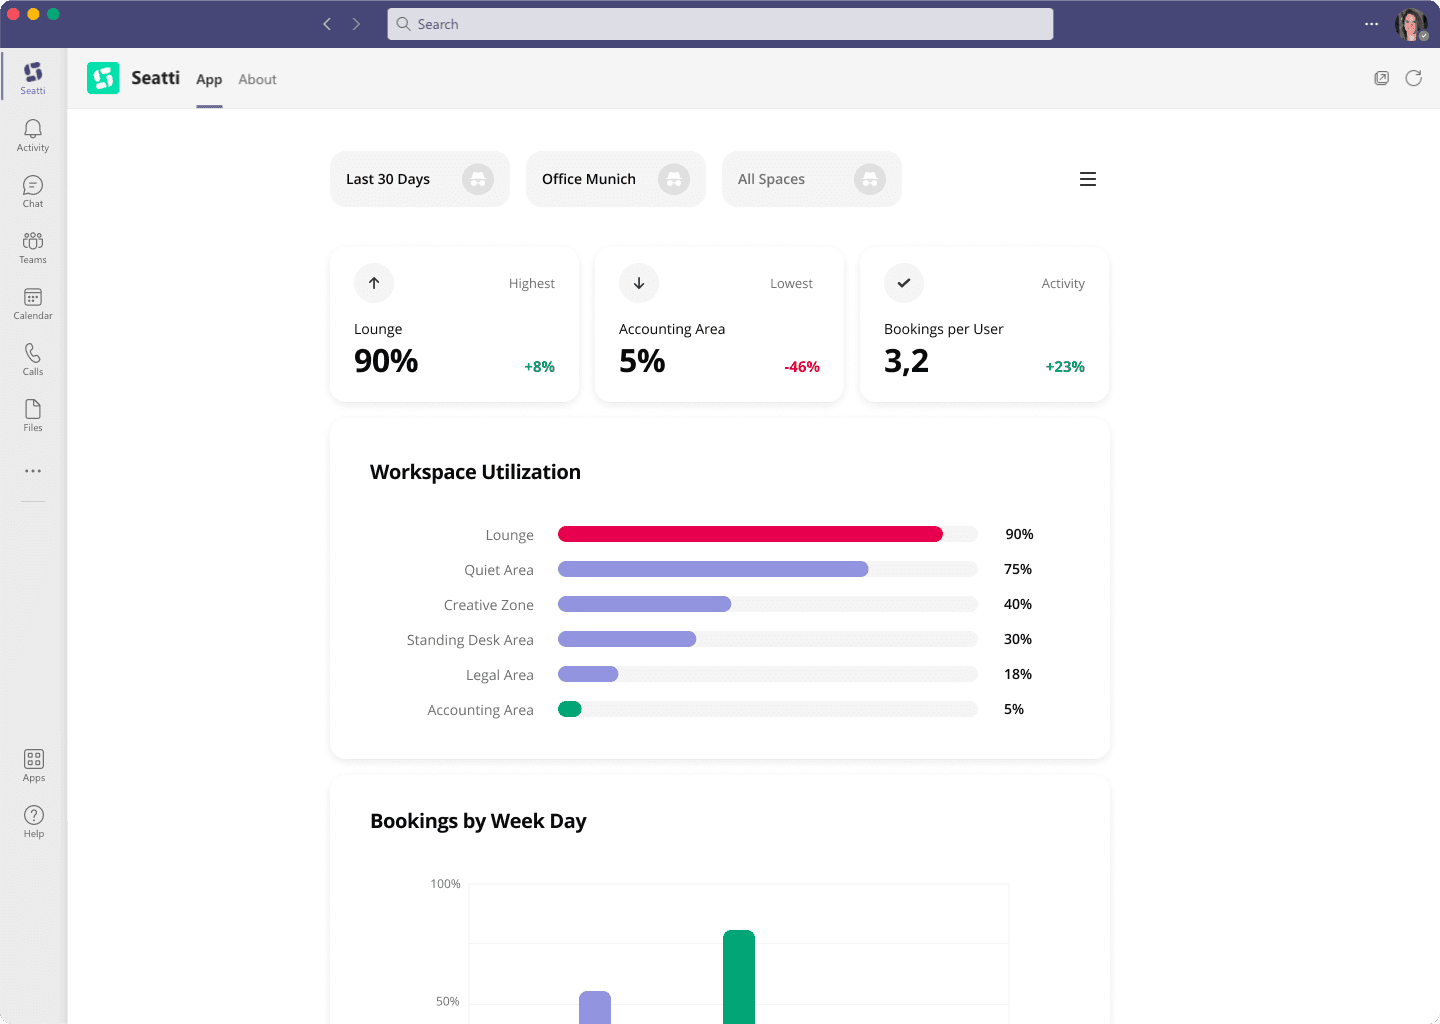The height and width of the screenshot is (1024, 1440).
Task: Pop out the app tab
Action: (1381, 78)
